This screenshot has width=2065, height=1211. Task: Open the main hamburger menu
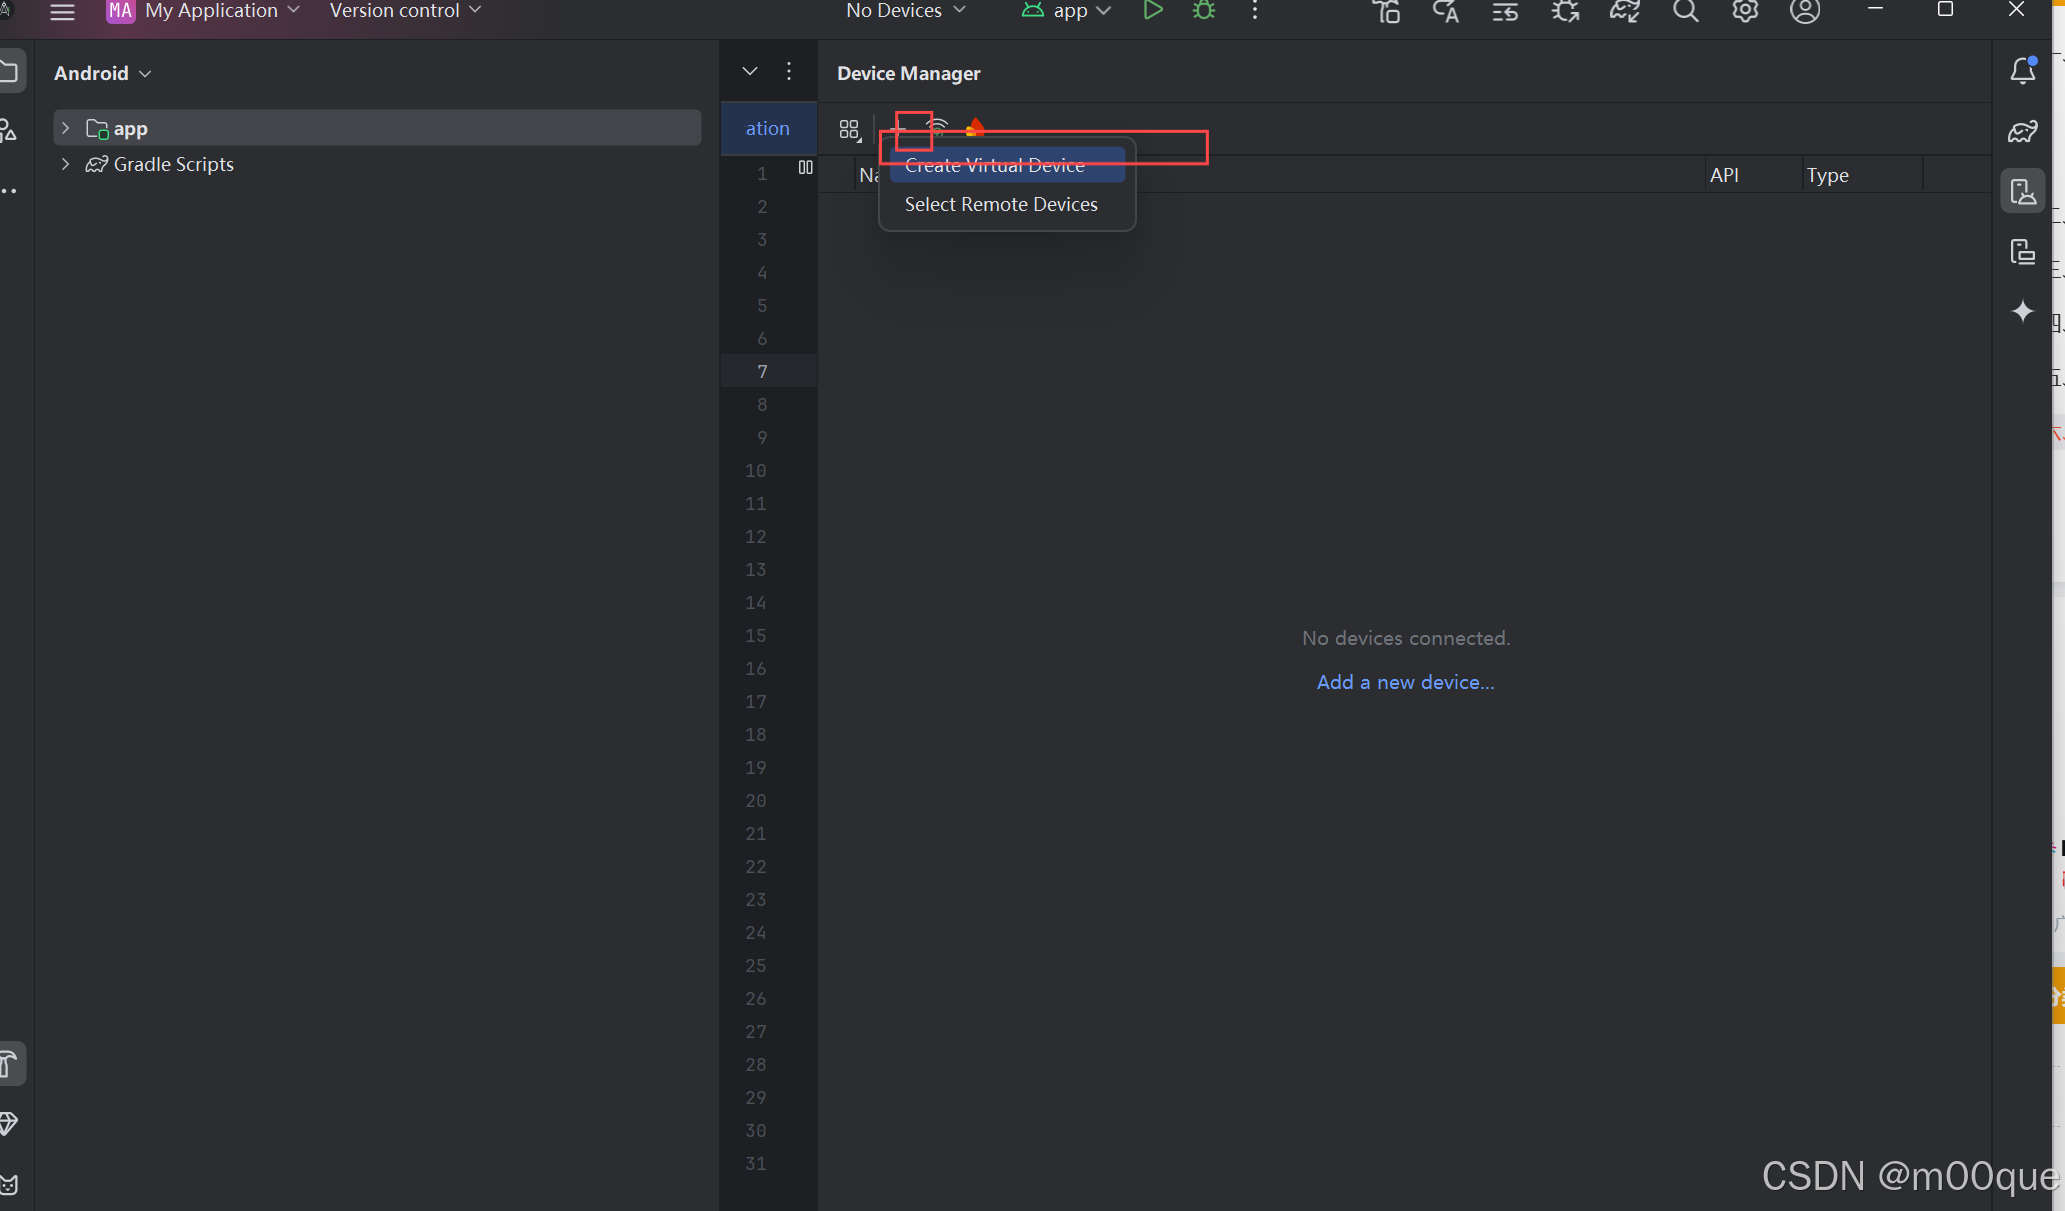(61, 12)
